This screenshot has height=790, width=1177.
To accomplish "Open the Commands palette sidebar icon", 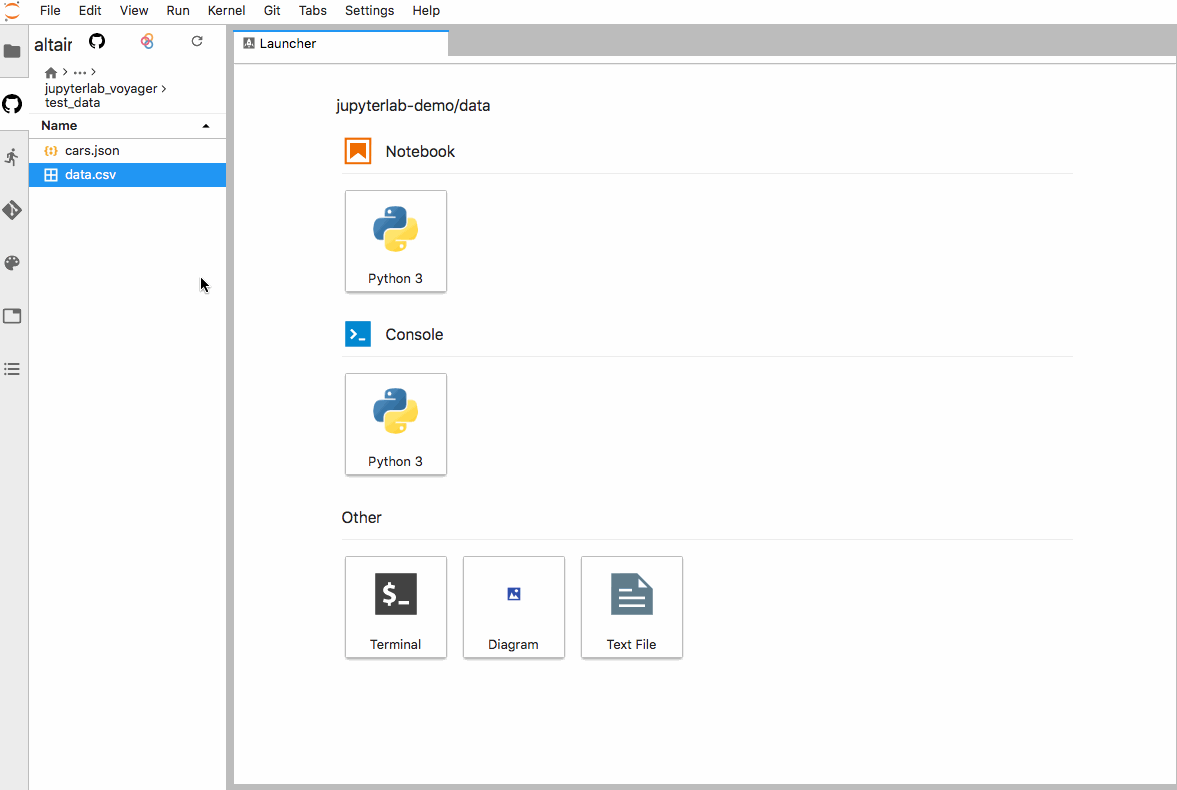I will (12, 263).
